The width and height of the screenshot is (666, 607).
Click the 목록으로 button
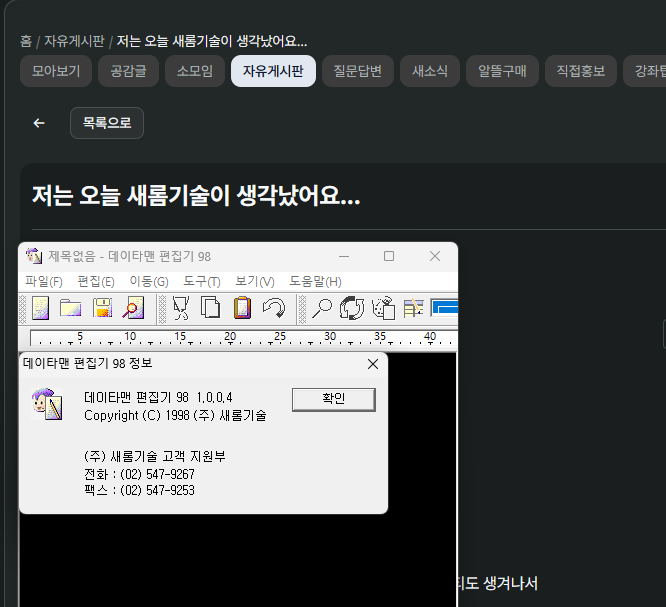tap(107, 123)
